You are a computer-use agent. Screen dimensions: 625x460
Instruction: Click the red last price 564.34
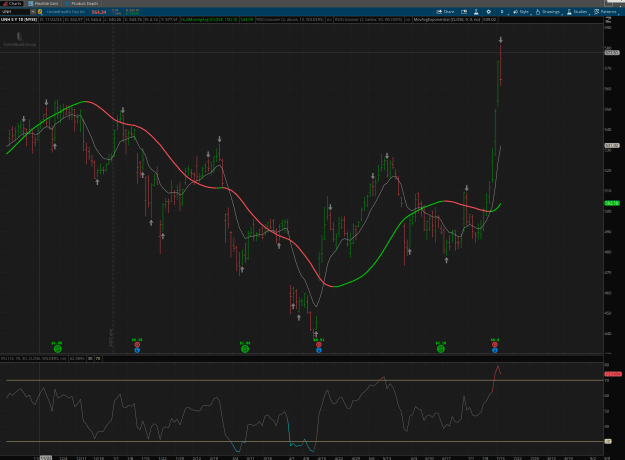pyautogui.click(x=99, y=12)
